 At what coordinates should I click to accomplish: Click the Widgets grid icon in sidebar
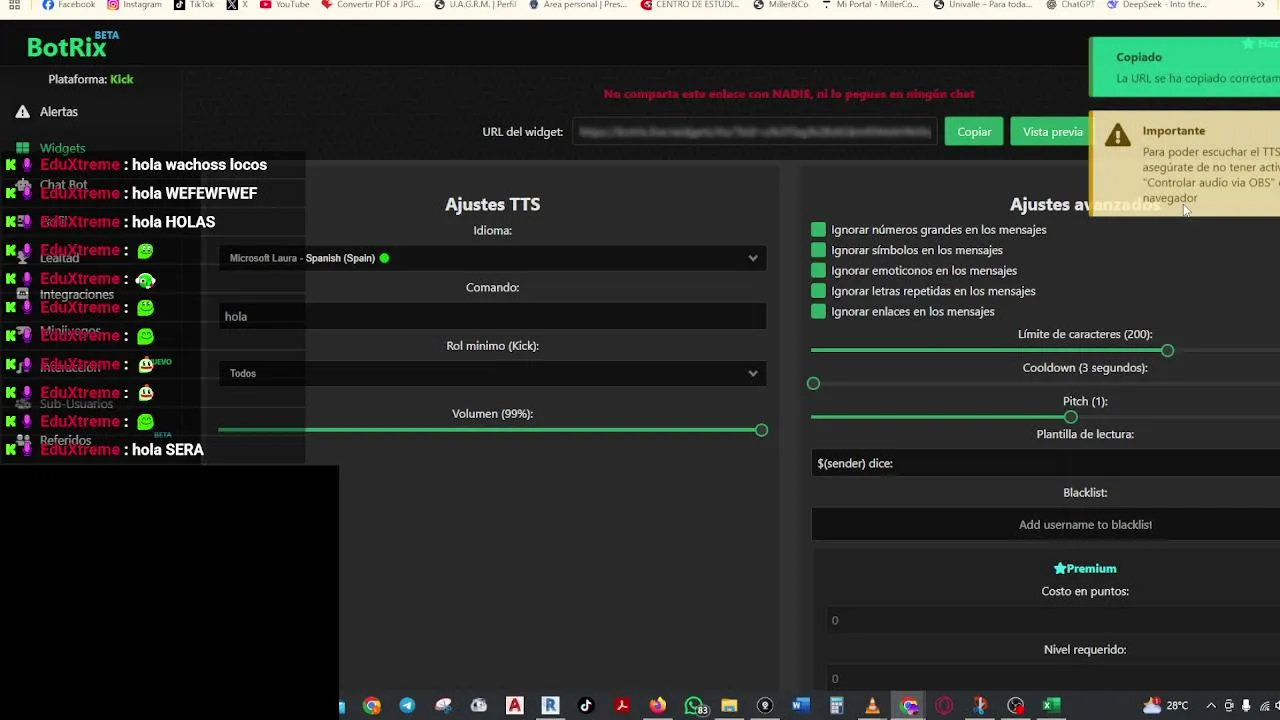pos(22,148)
